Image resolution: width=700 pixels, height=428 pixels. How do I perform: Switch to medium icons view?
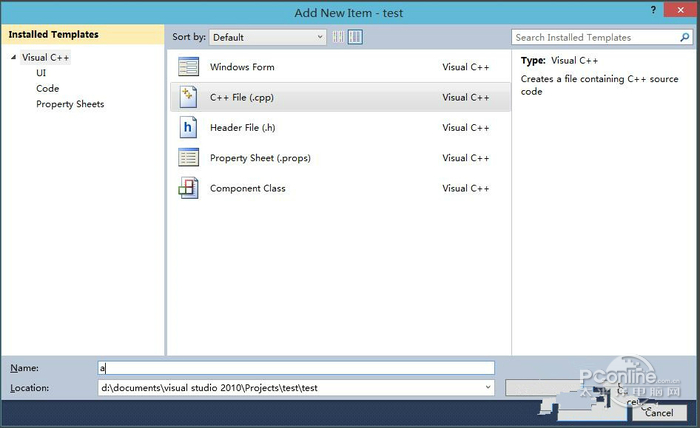click(x=355, y=37)
